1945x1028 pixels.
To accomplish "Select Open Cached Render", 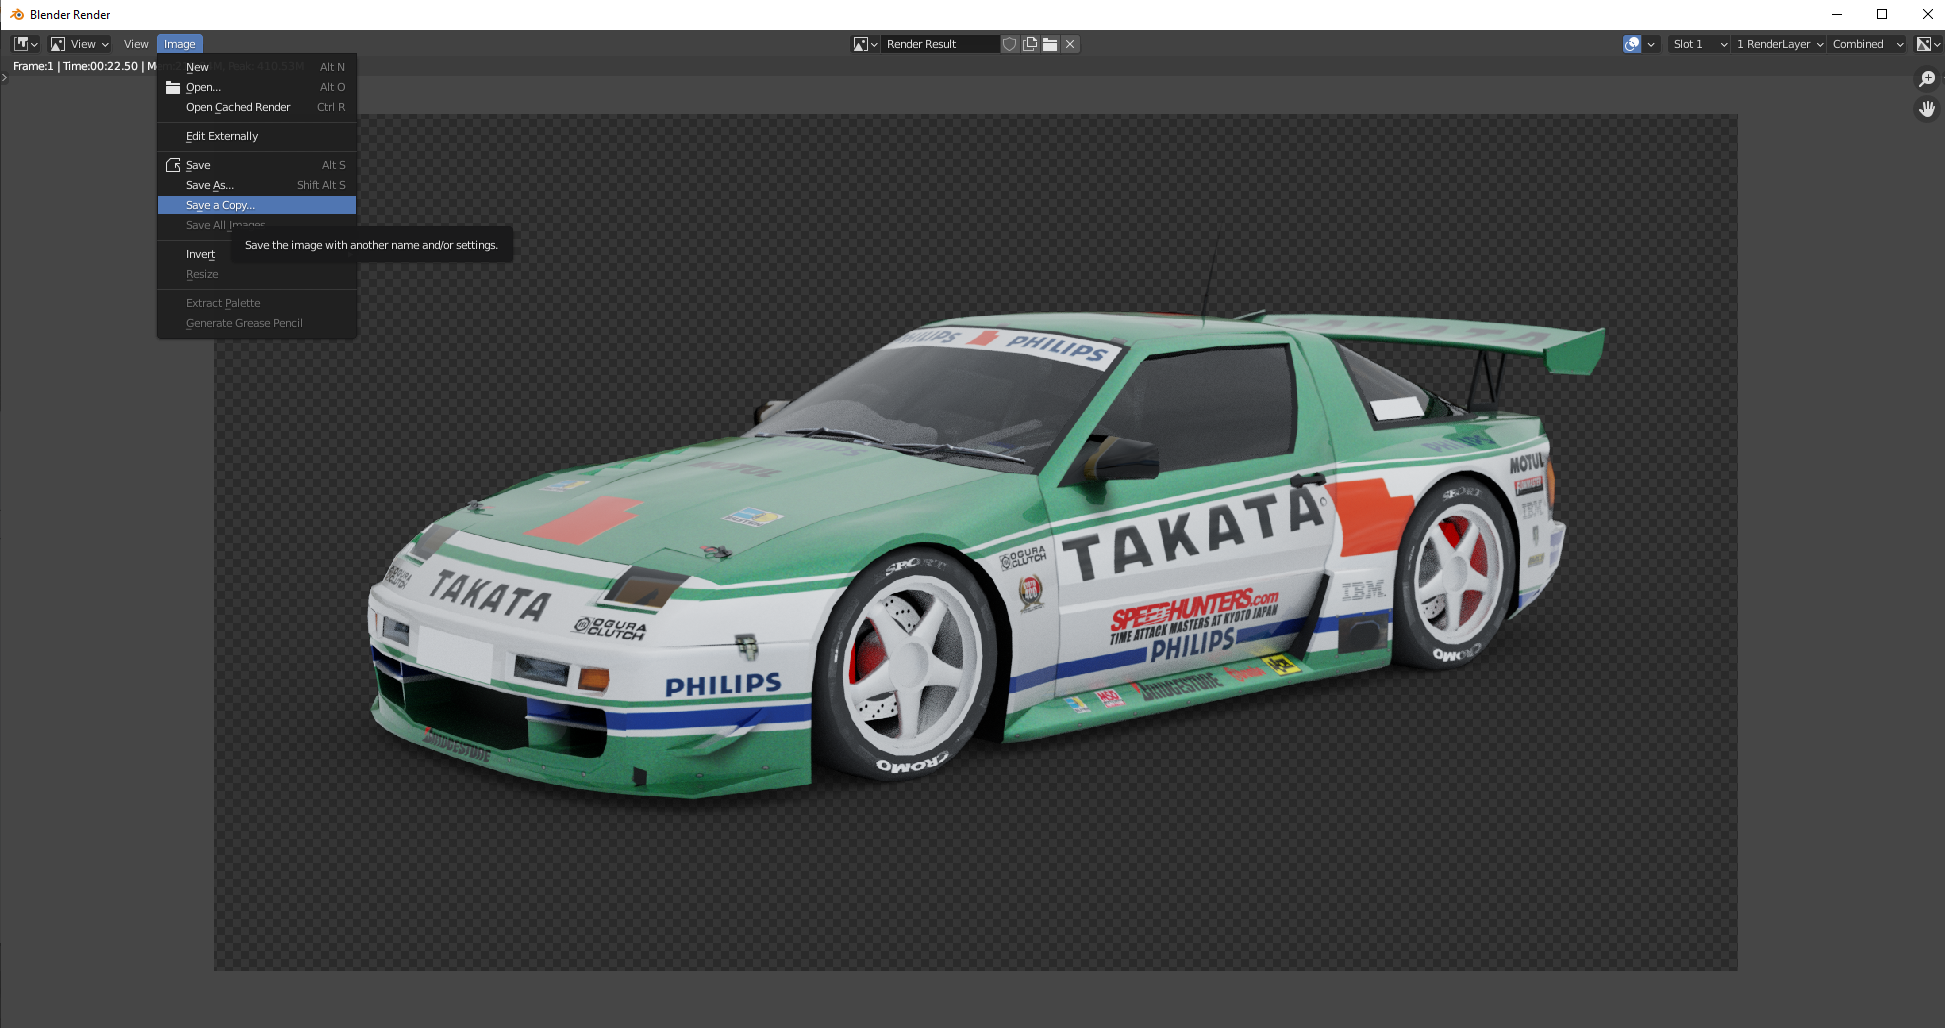I will [257, 107].
